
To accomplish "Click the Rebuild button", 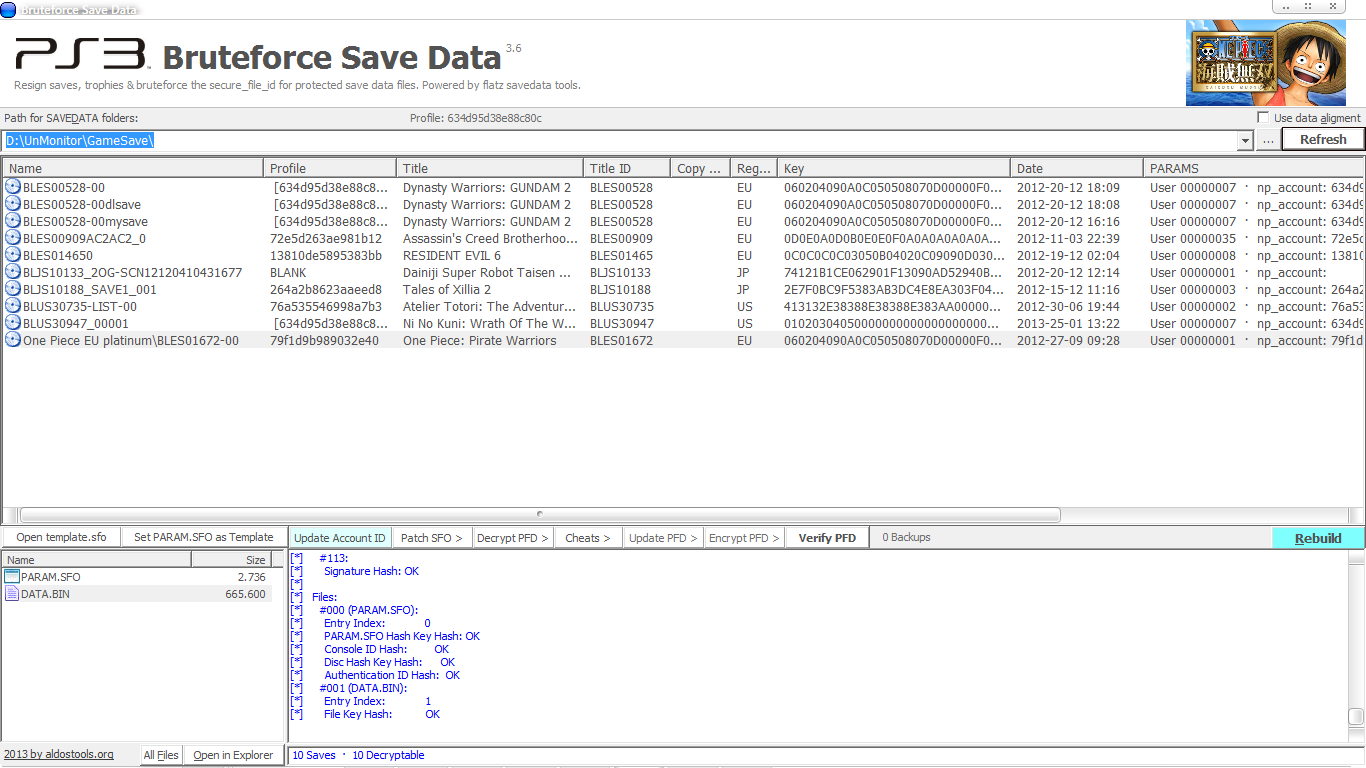I will point(1318,538).
